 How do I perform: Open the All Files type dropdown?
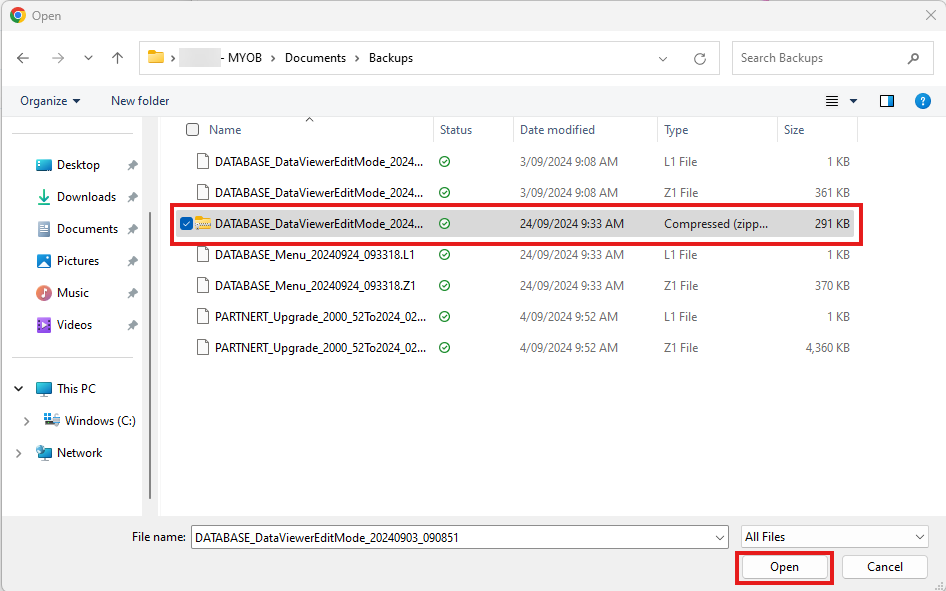834,537
